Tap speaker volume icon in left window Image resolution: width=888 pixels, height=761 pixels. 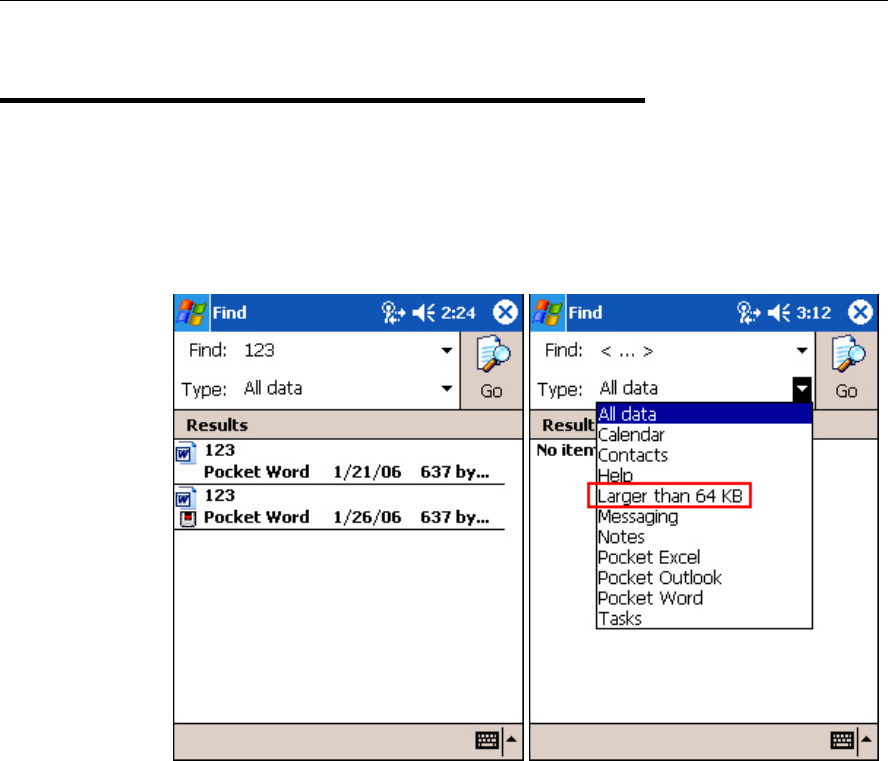(x=424, y=313)
